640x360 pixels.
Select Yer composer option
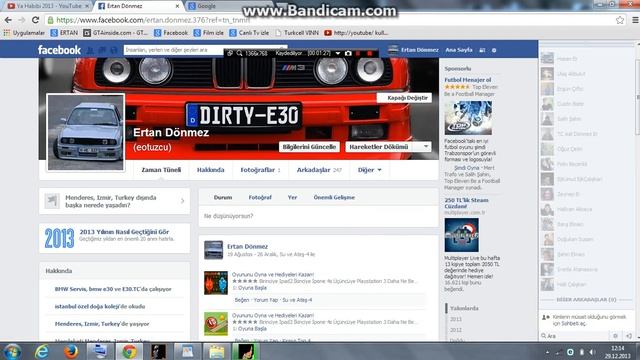click(x=292, y=197)
